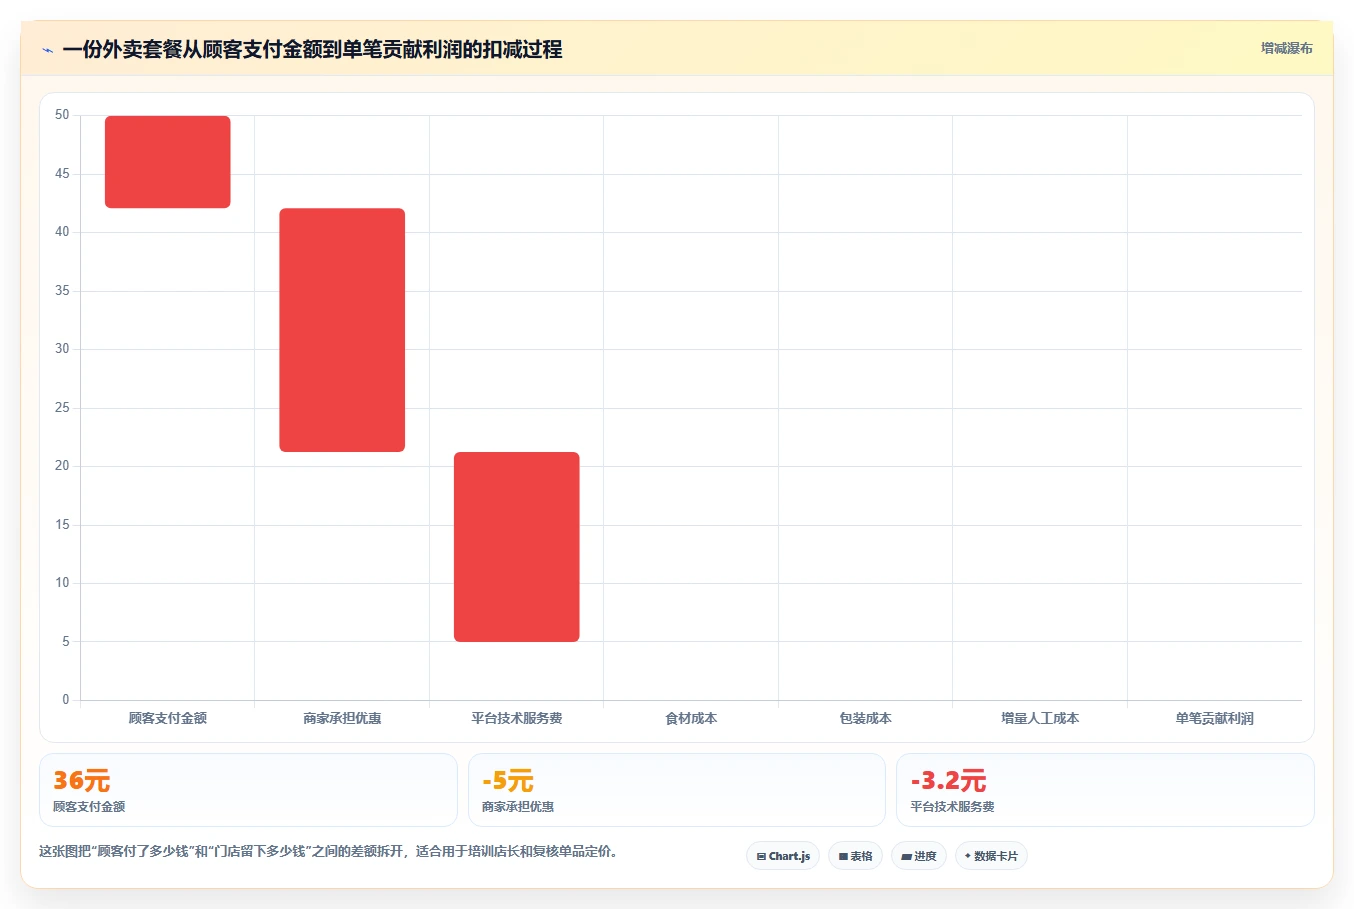Click the y-axis value 45
This screenshot has width=1354, height=909.
tap(62, 174)
